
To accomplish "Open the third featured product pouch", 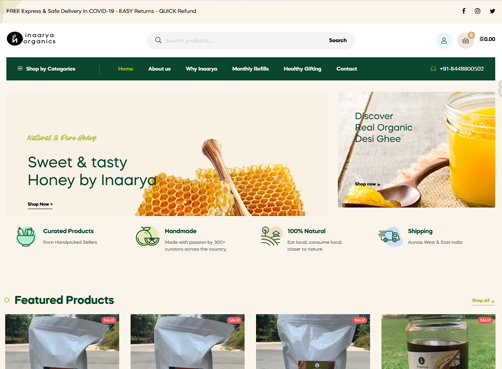I will click(313, 341).
